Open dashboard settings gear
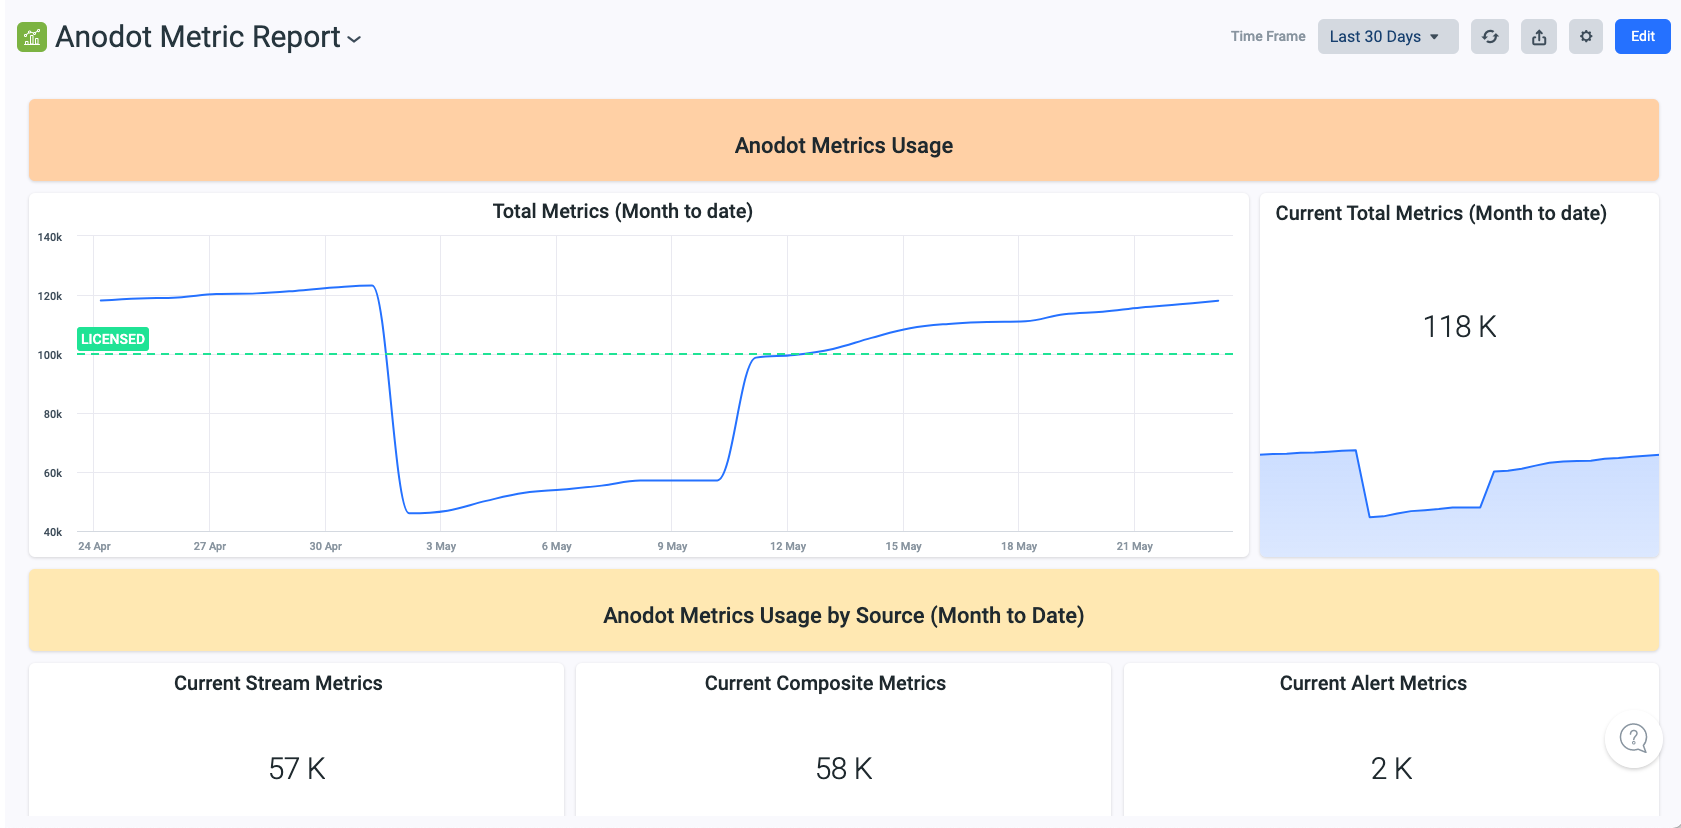 pos(1585,37)
